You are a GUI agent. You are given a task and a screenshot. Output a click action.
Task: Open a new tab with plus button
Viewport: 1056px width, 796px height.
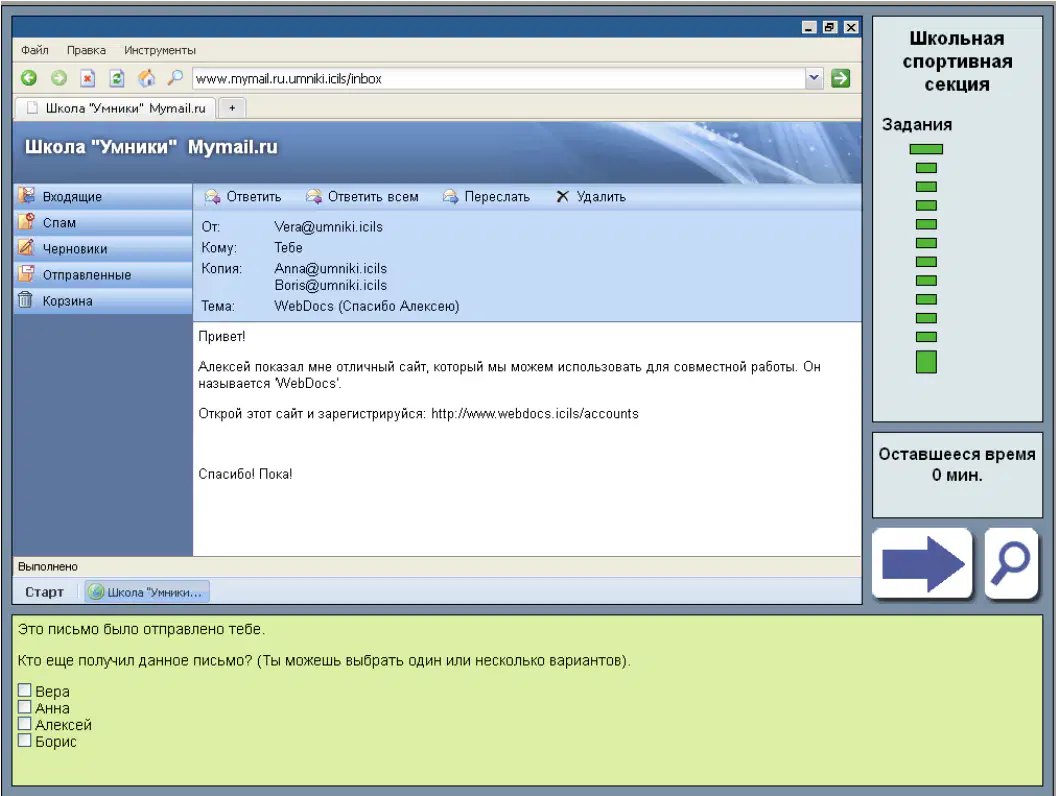pos(232,108)
